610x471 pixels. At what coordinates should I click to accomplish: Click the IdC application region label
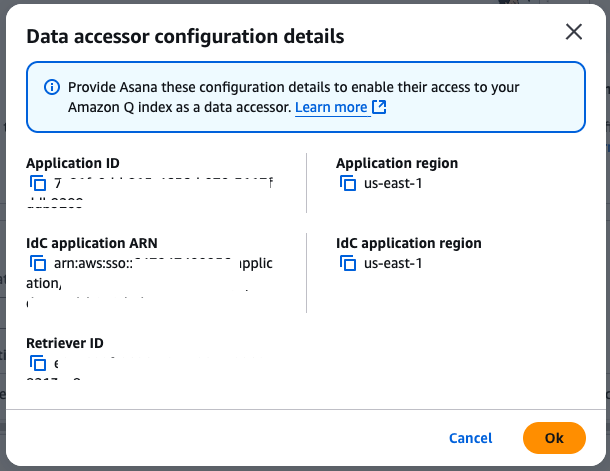point(409,243)
